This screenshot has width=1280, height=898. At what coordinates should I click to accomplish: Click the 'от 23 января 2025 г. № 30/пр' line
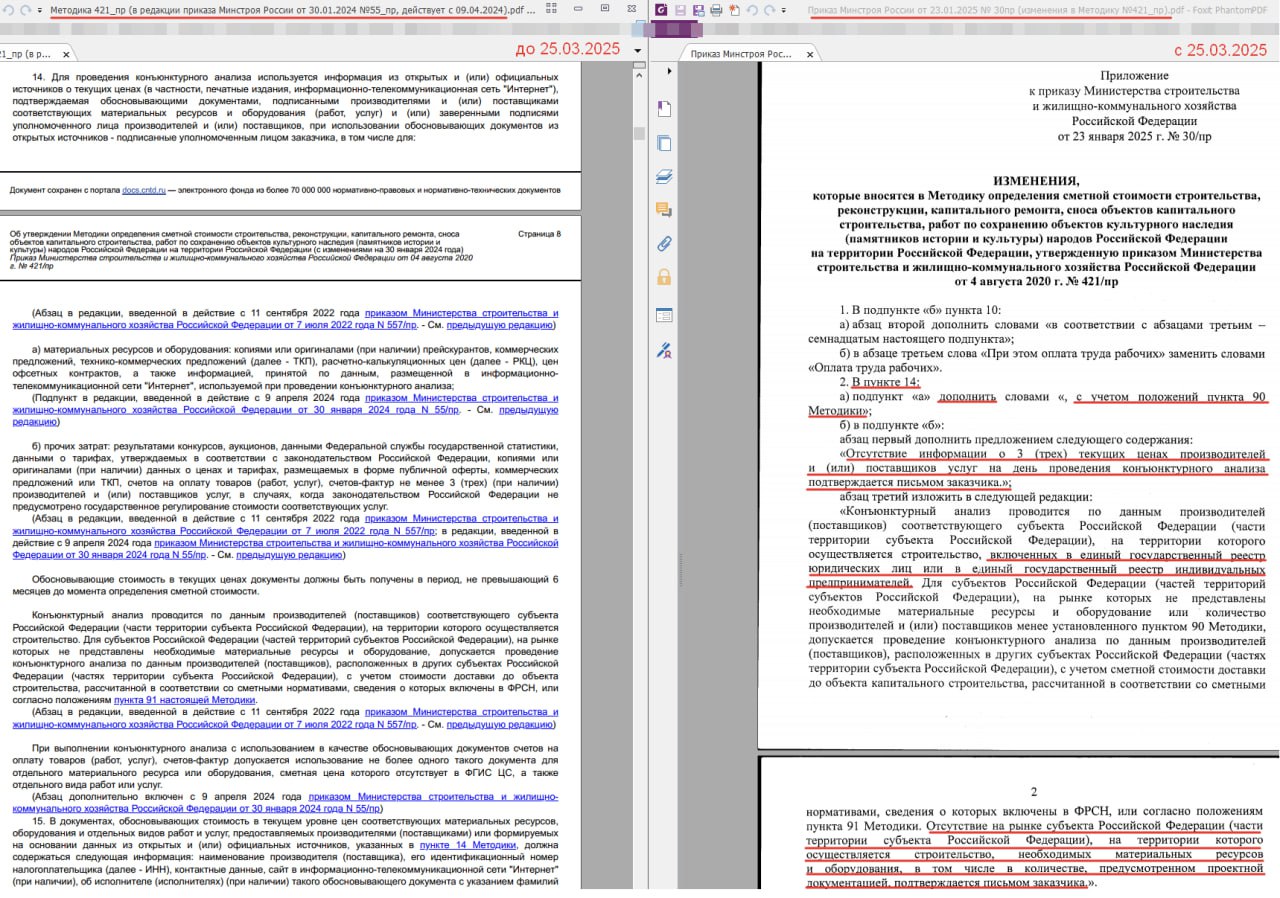tap(1134, 135)
